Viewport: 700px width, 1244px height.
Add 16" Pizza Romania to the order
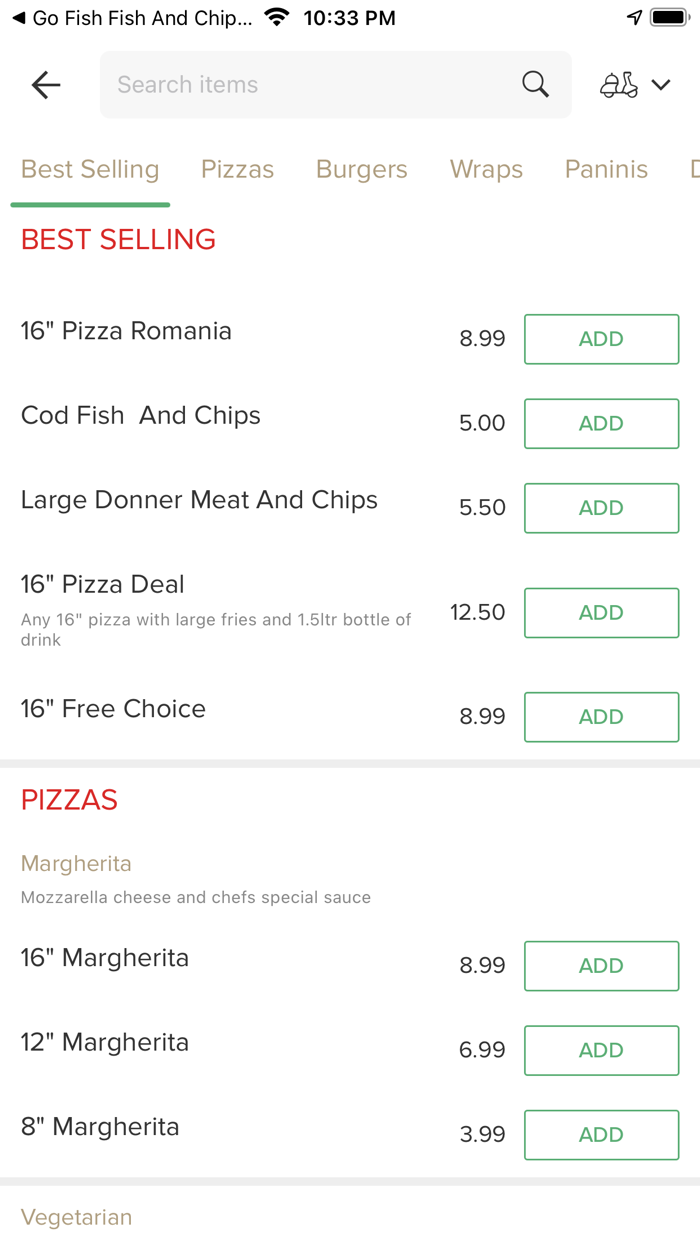(601, 339)
